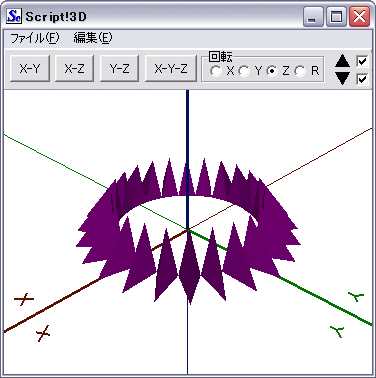Show the X-Y-Z perspective view
This screenshot has width=376, height=378.
click(171, 69)
